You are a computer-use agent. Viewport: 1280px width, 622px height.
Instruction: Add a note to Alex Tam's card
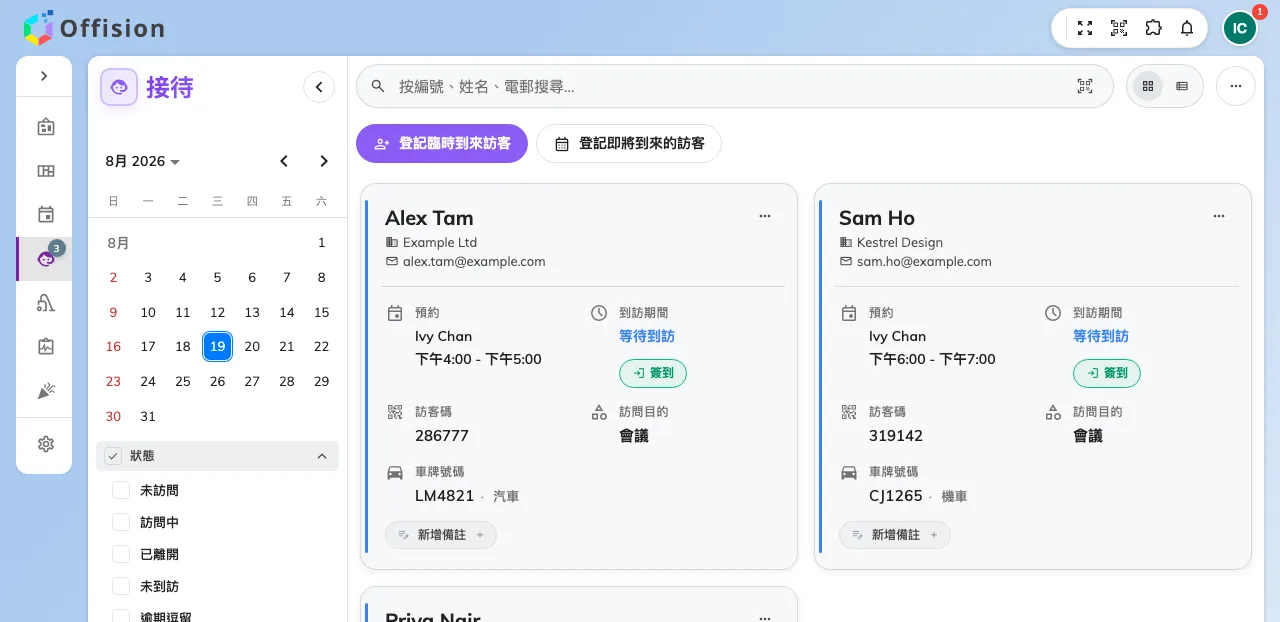[441, 535]
